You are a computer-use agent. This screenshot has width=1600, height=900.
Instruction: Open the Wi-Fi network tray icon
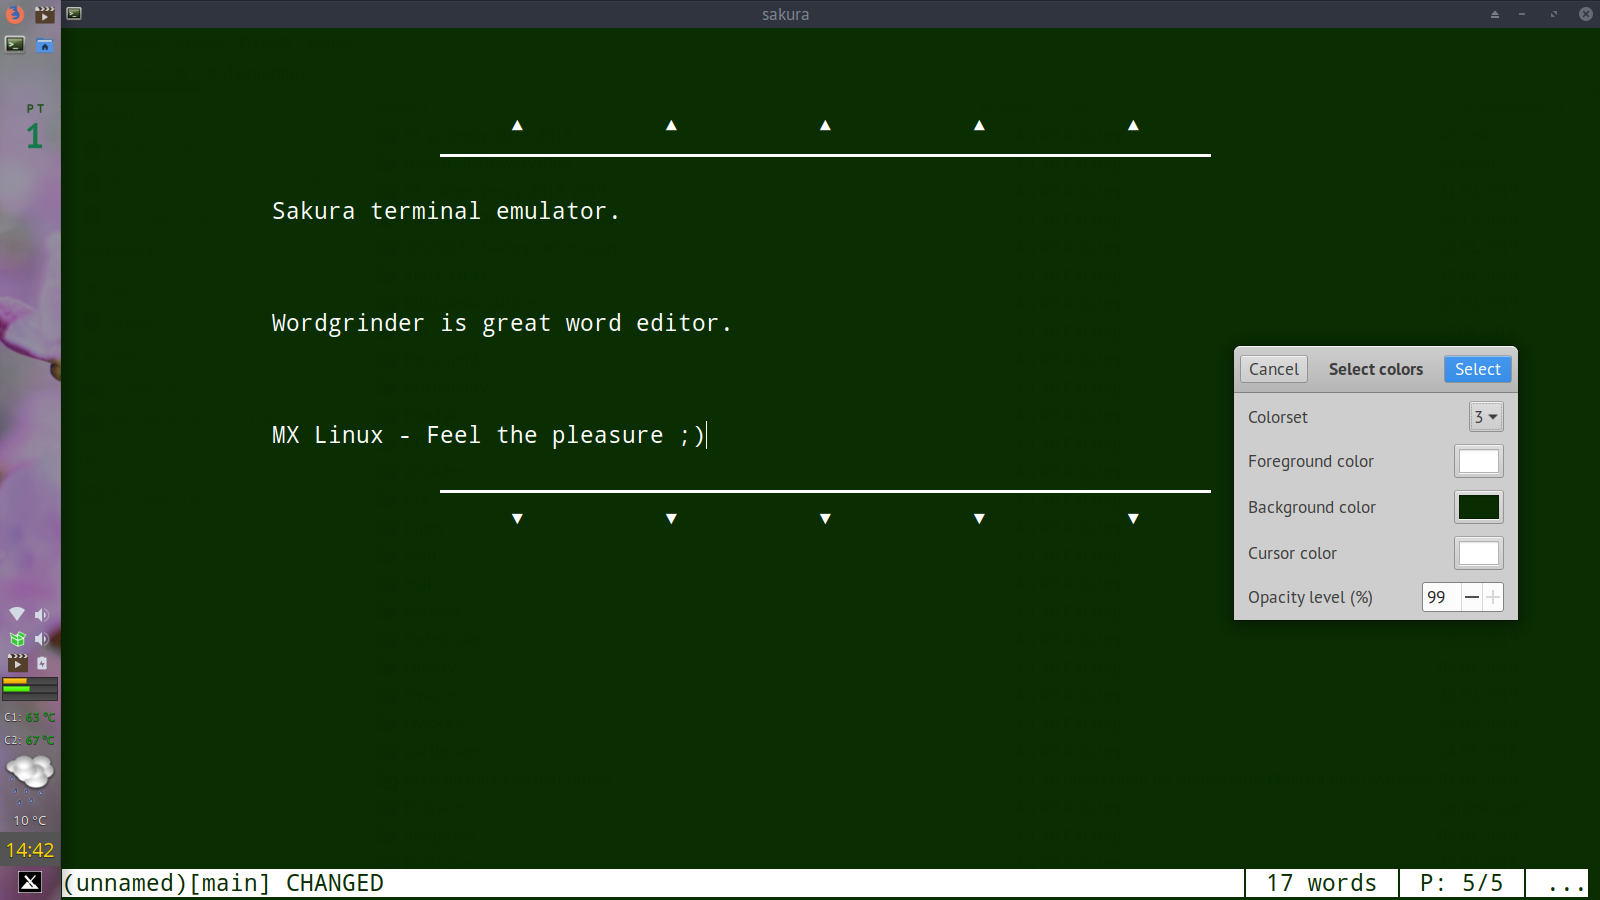coord(17,614)
